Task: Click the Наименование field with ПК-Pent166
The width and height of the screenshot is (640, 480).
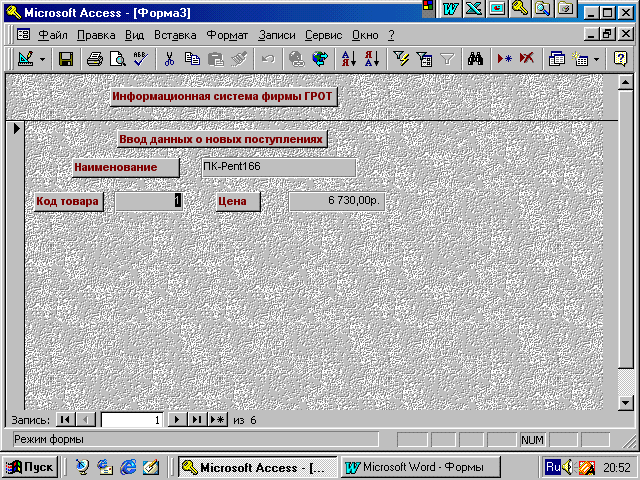Action: point(279,167)
